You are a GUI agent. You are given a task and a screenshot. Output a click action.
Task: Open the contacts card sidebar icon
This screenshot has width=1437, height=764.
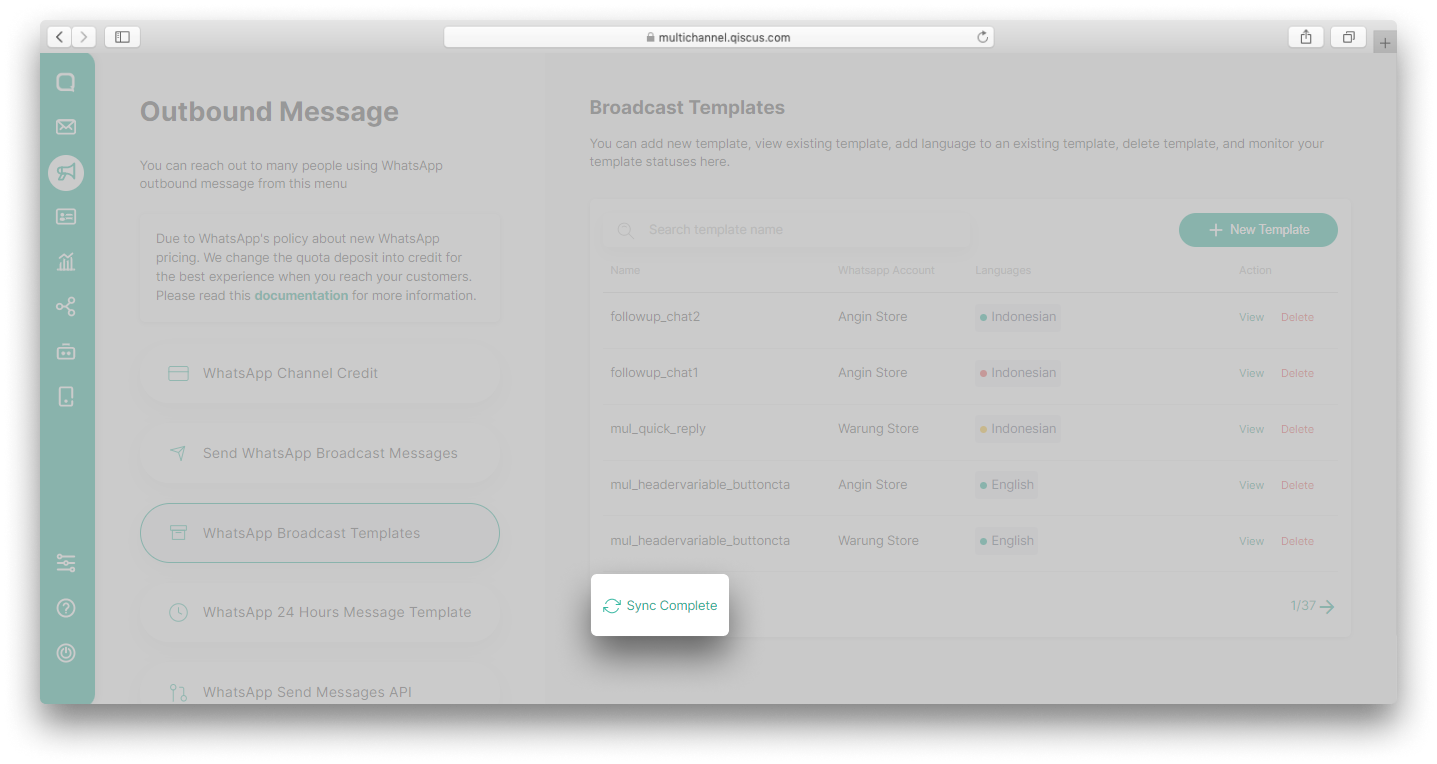point(66,217)
